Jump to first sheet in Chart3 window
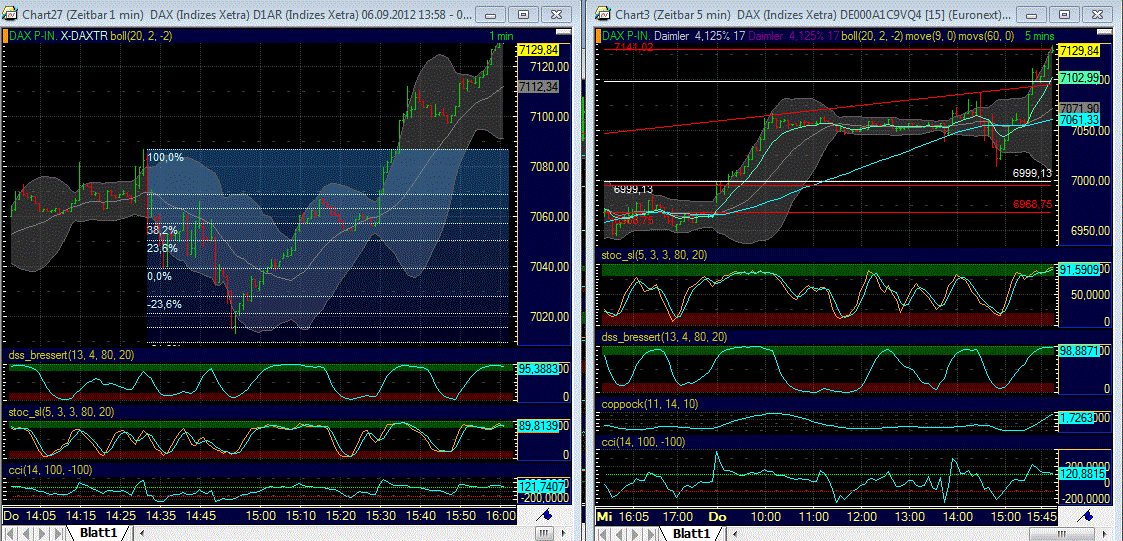This screenshot has height=541, width=1123. (x=603, y=533)
